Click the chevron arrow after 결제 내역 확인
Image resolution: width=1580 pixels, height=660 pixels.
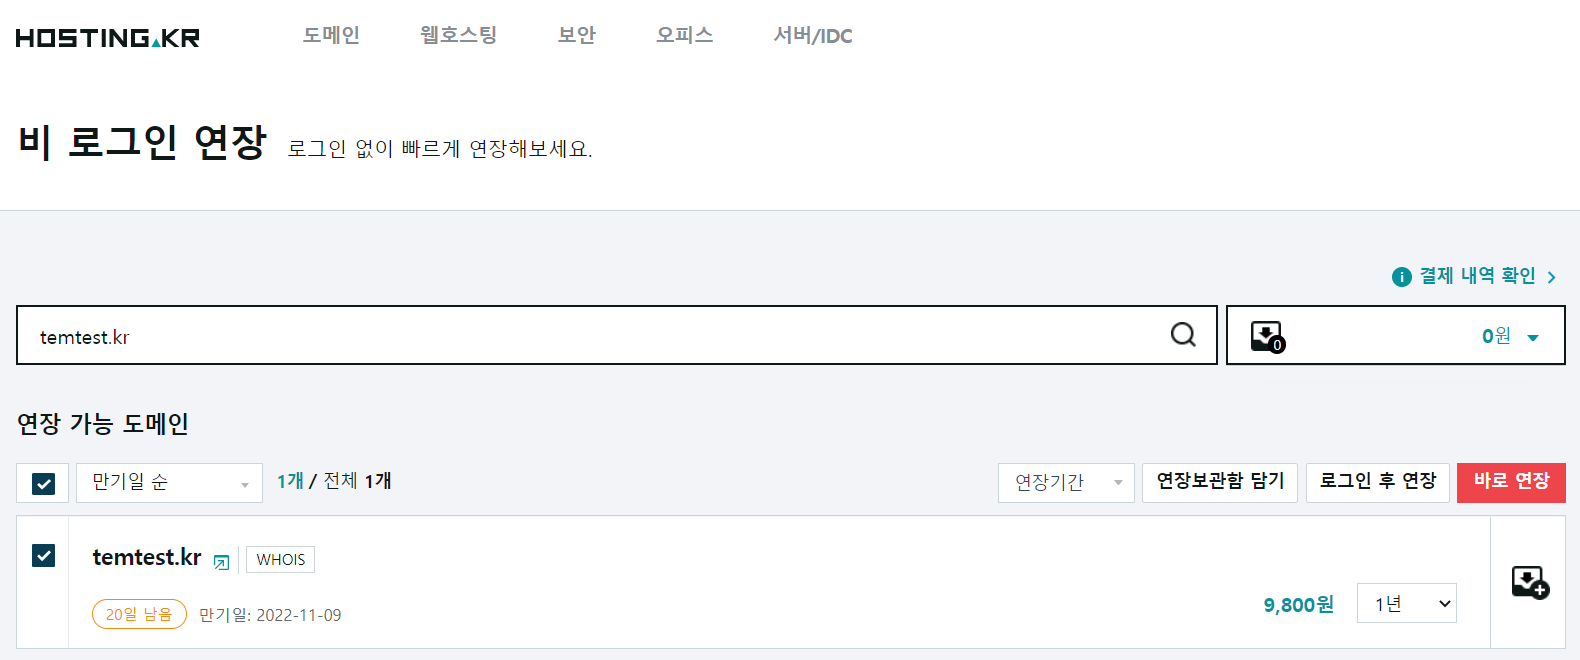pyautogui.click(x=1551, y=277)
